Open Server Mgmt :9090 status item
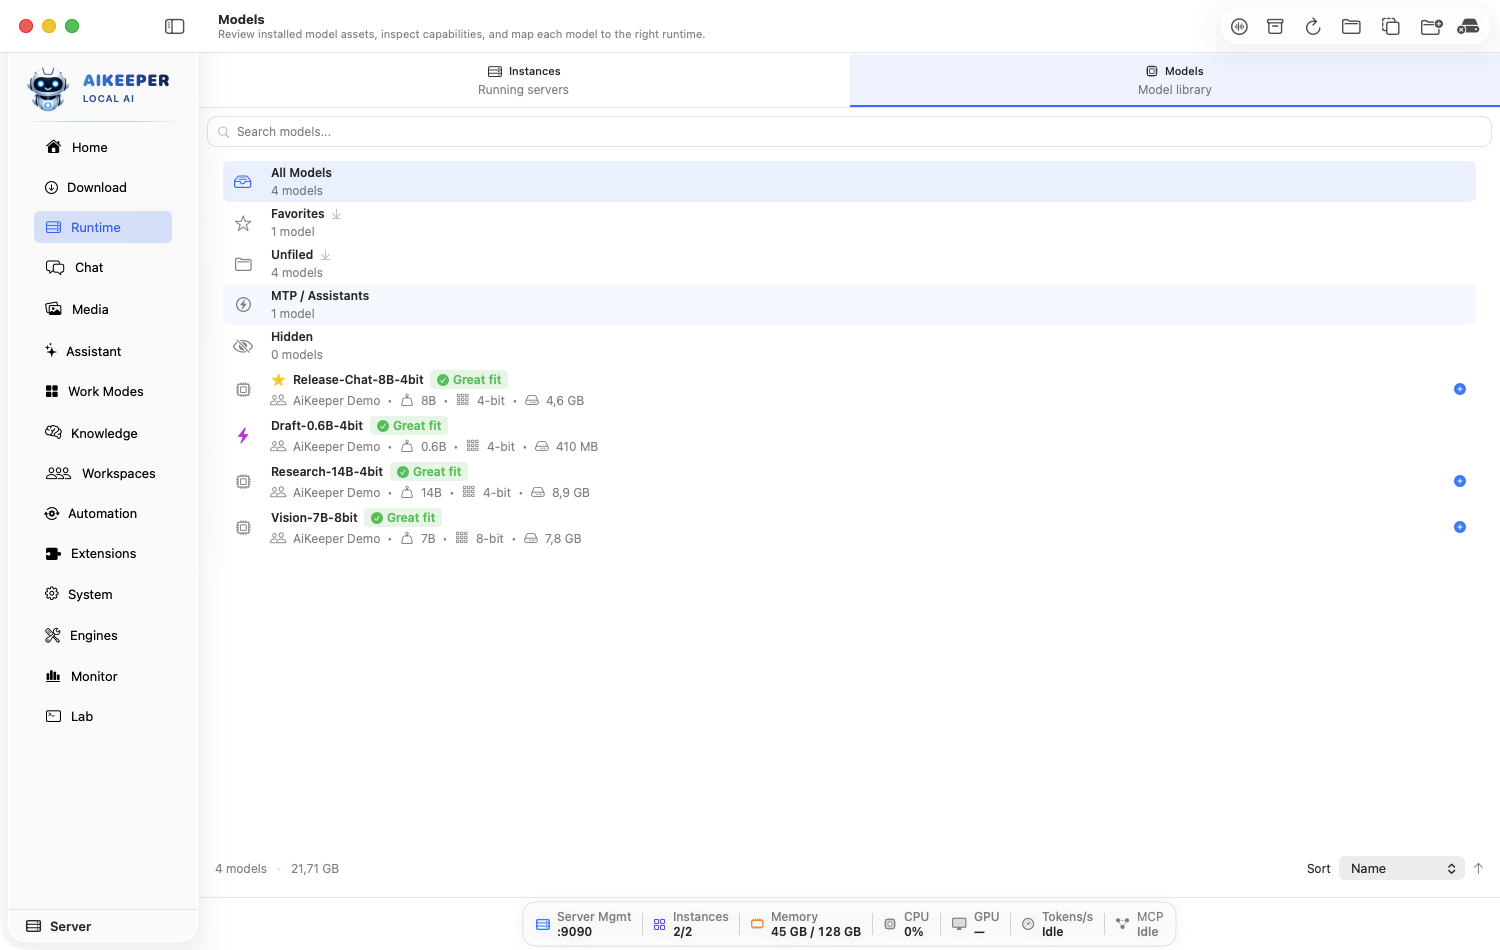The image size is (1500, 950). click(x=584, y=924)
